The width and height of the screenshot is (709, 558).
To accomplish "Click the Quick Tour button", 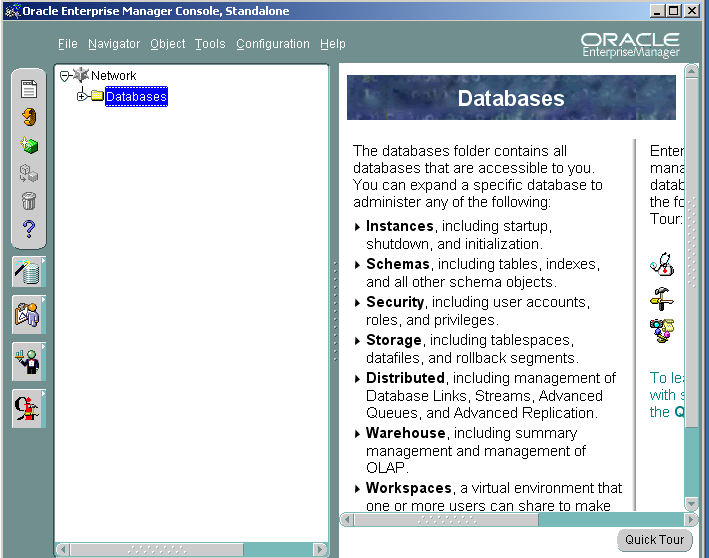I will [x=654, y=540].
